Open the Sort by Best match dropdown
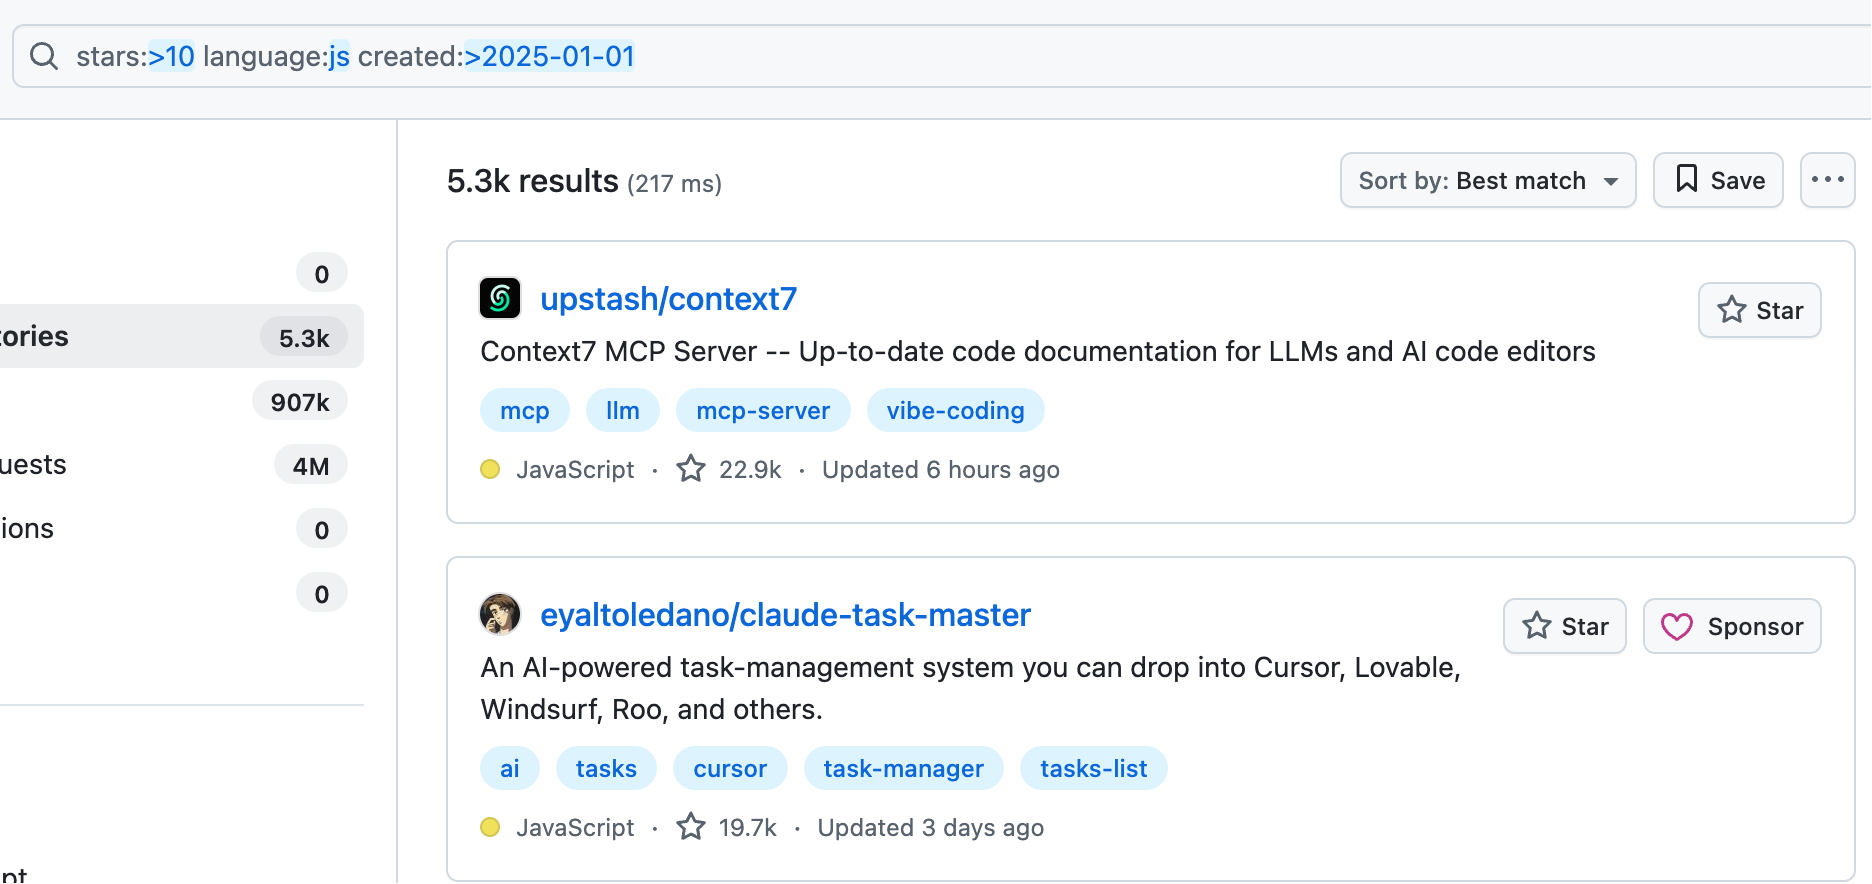The height and width of the screenshot is (884, 1872). tap(1488, 181)
